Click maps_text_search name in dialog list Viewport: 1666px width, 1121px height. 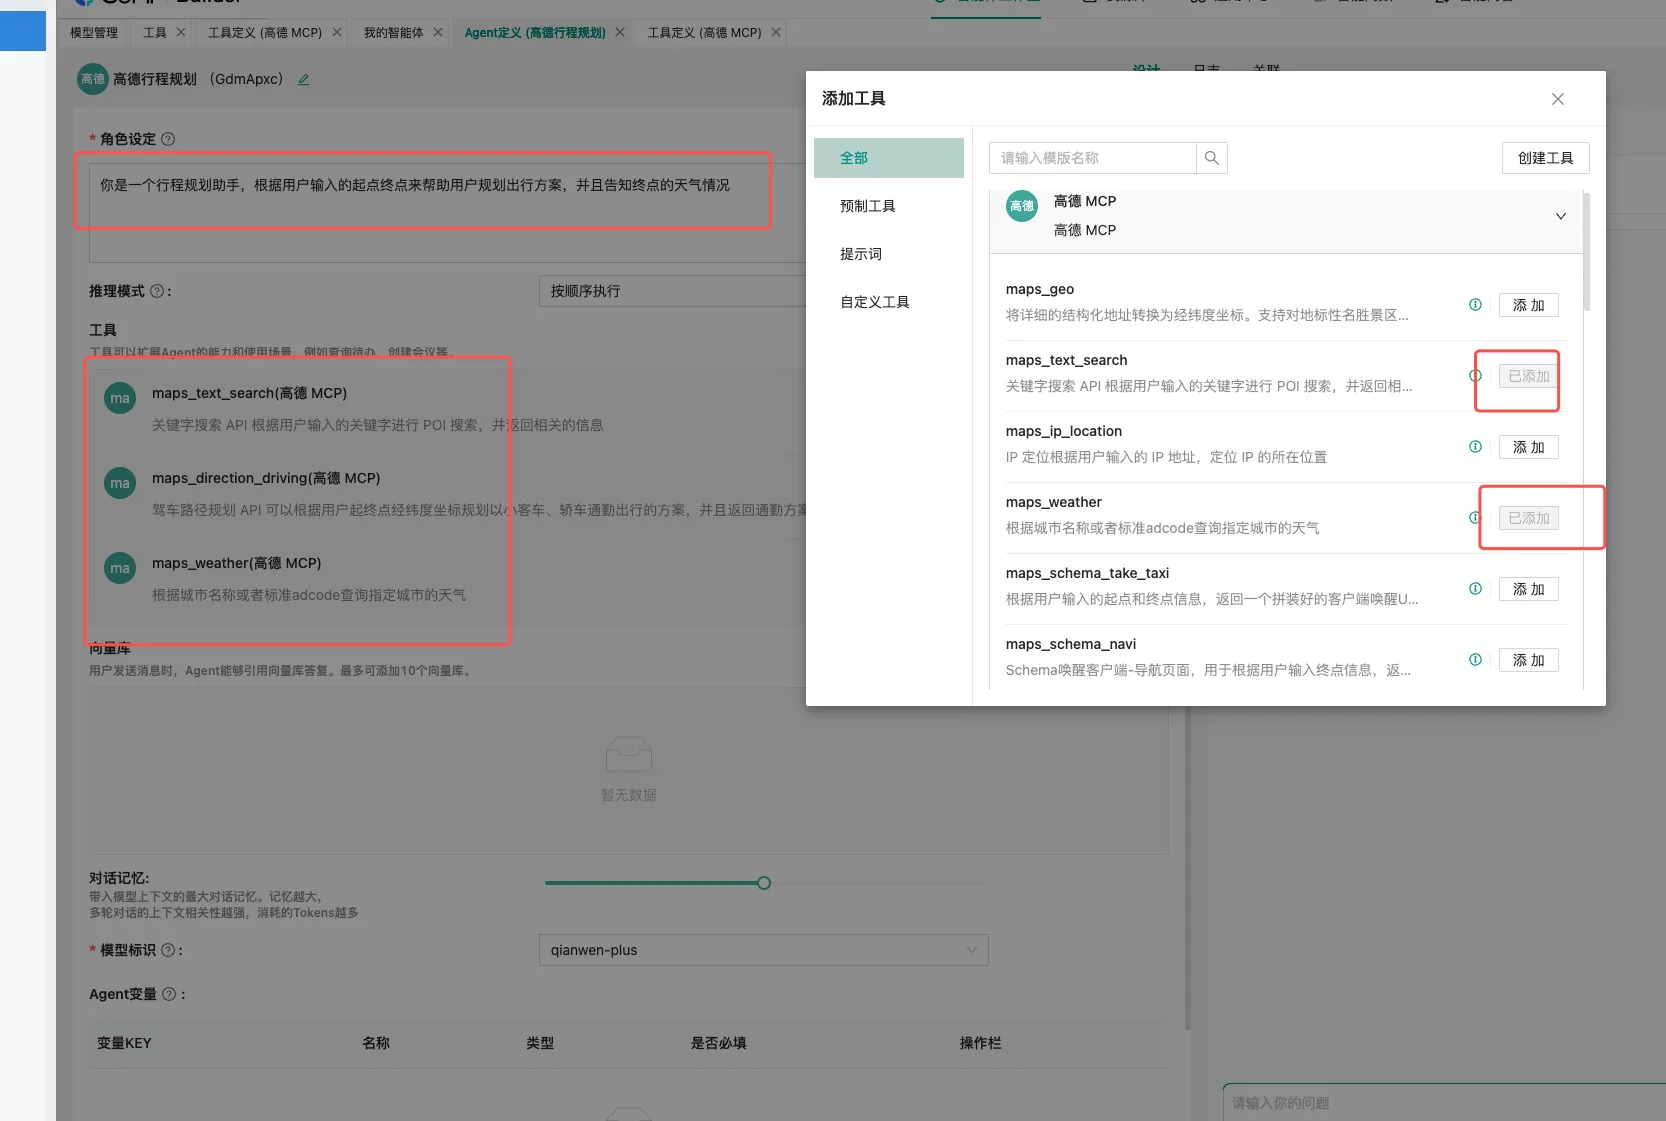pos(1066,360)
